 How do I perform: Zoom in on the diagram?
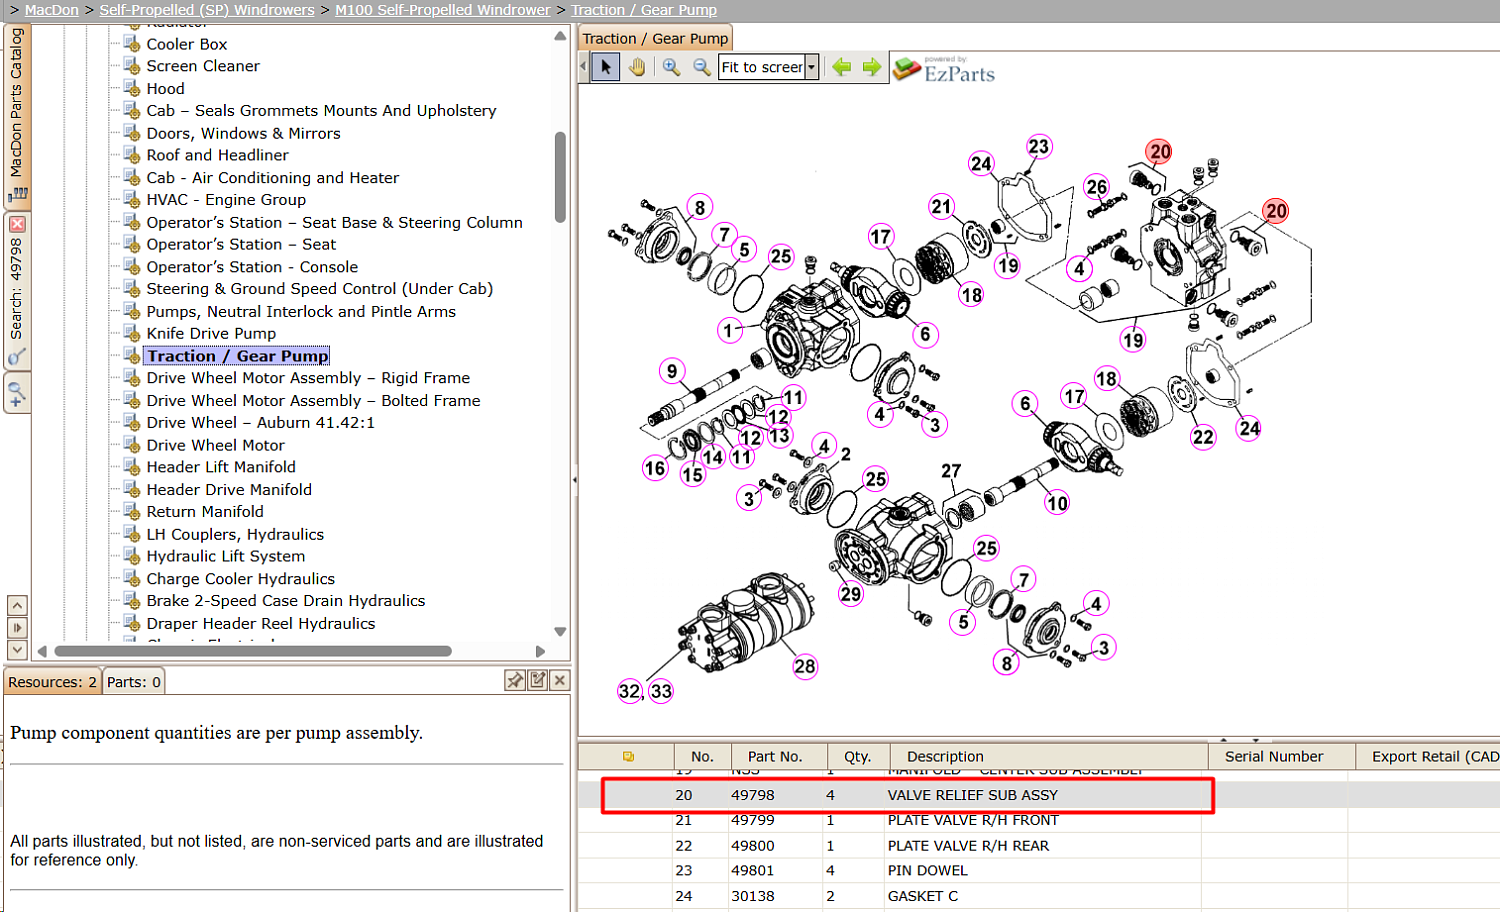[x=671, y=67]
